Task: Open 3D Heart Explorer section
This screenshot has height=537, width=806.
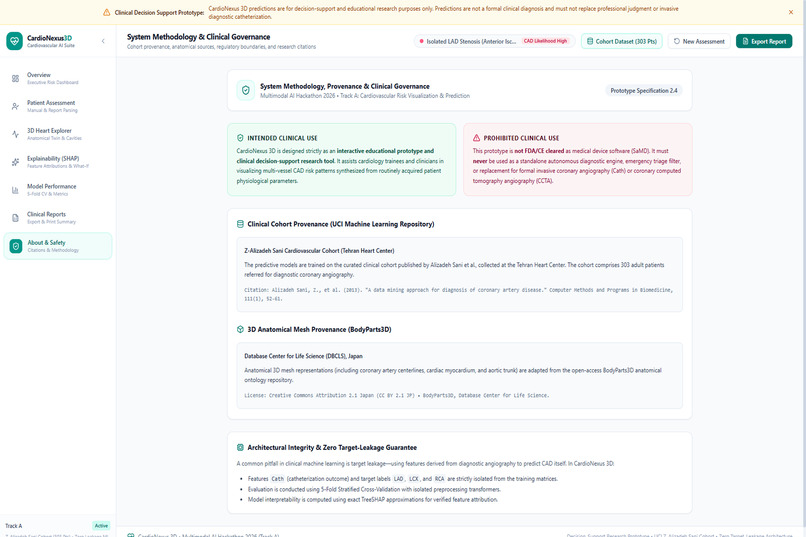Action: pos(58,134)
